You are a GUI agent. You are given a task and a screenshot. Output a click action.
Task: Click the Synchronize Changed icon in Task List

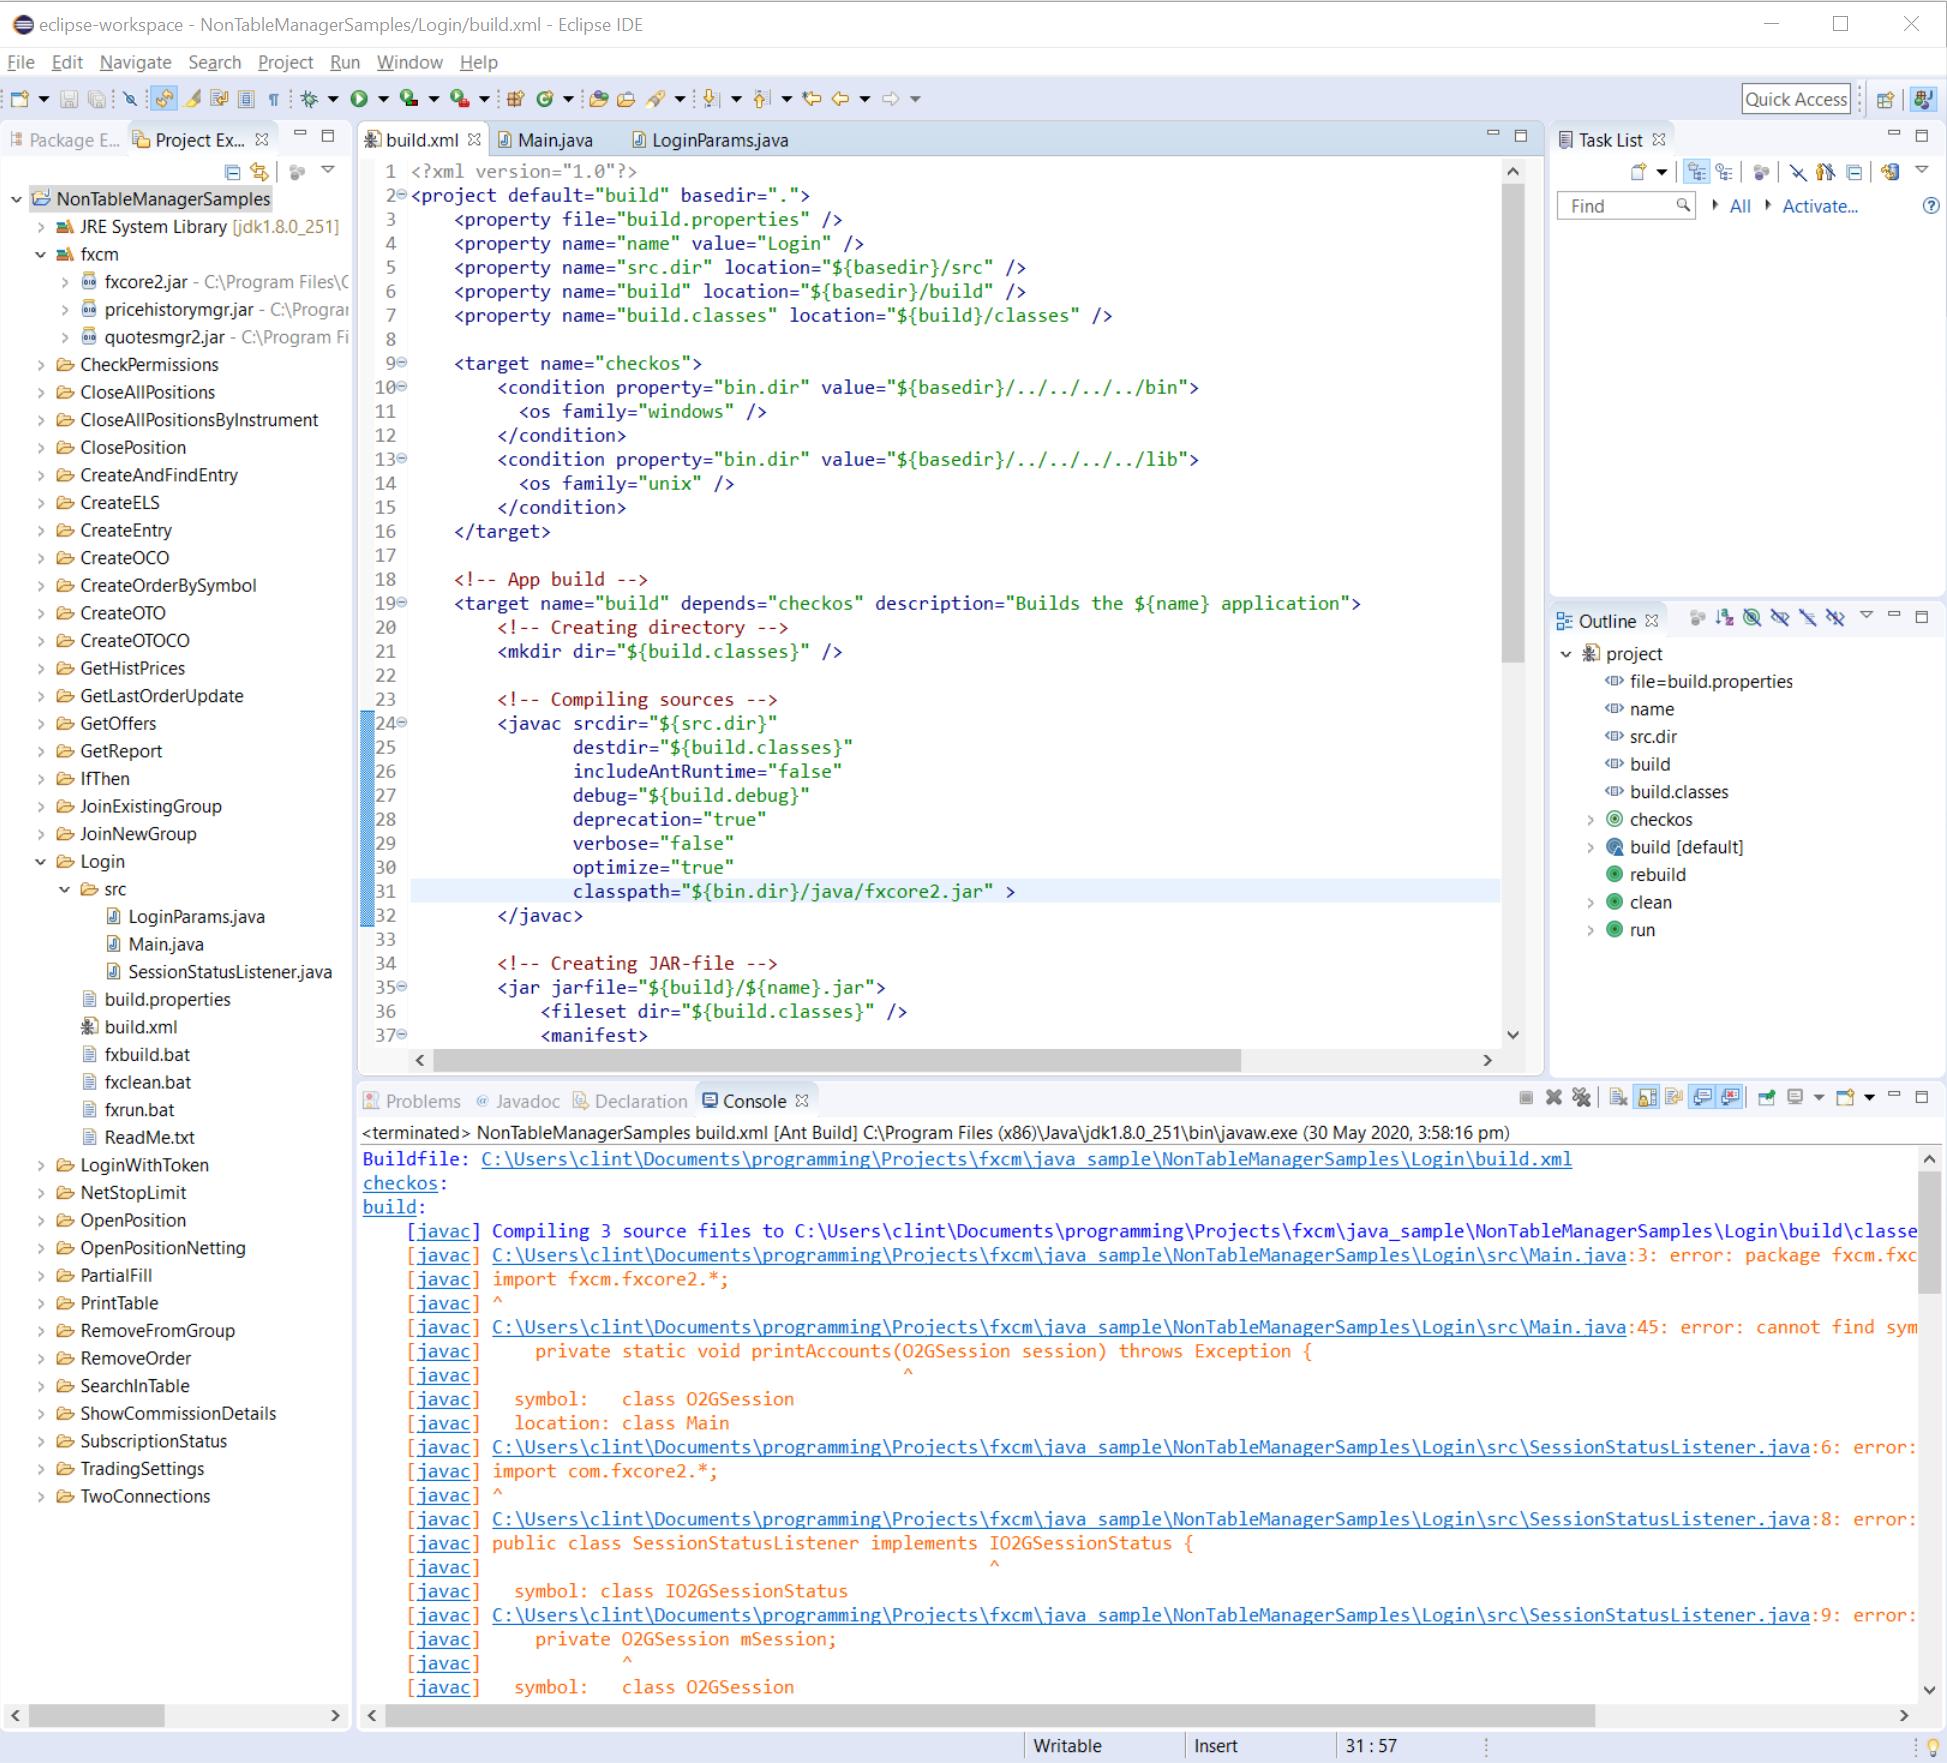[1889, 172]
